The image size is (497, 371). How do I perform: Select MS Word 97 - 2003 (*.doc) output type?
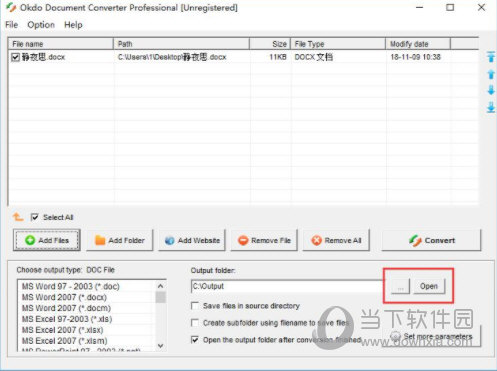click(71, 286)
